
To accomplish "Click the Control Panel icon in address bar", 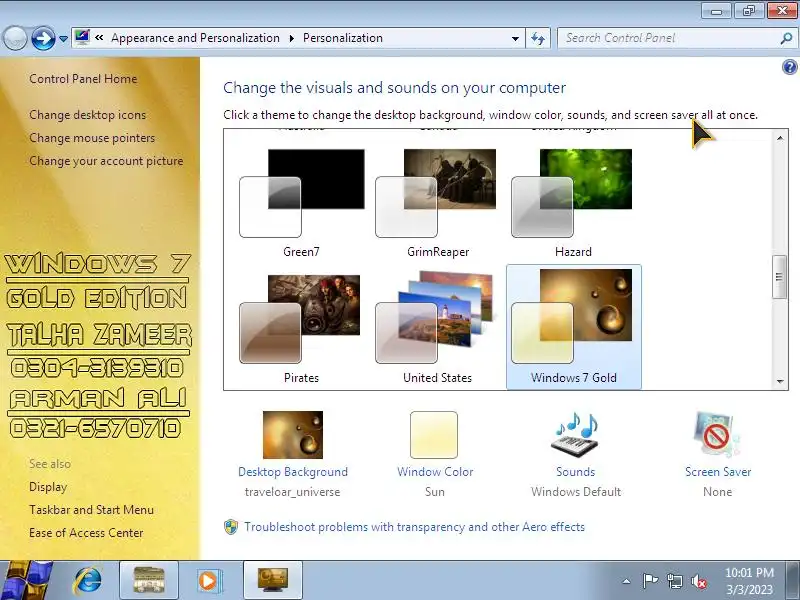I will (x=82, y=37).
